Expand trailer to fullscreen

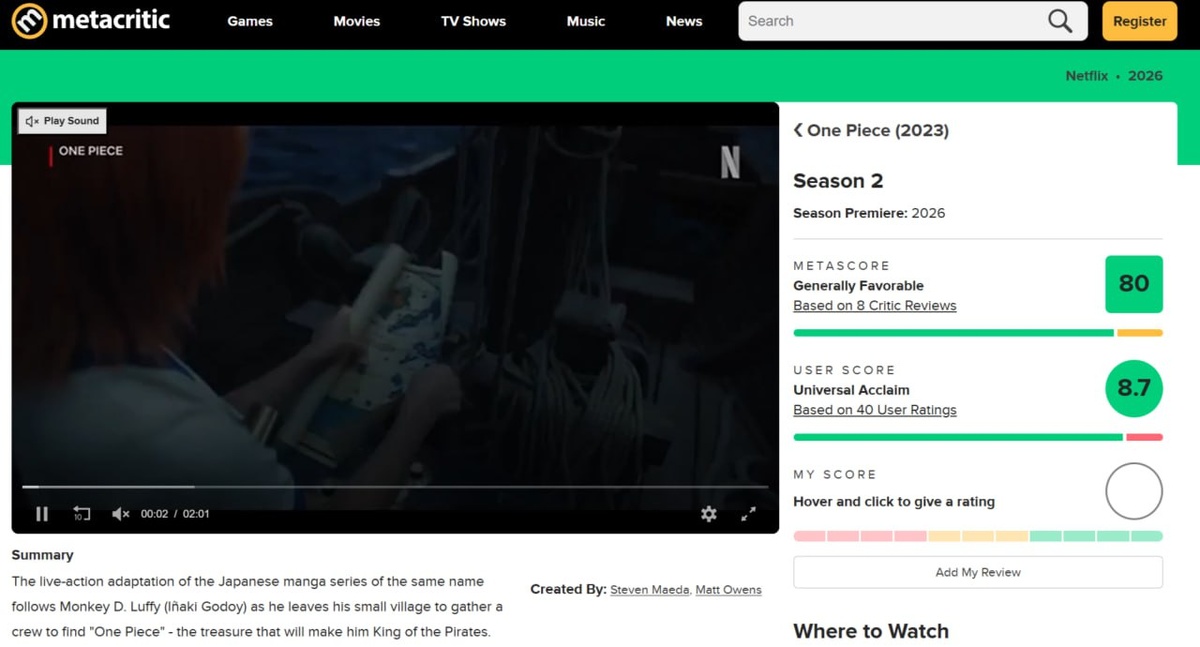click(x=748, y=514)
